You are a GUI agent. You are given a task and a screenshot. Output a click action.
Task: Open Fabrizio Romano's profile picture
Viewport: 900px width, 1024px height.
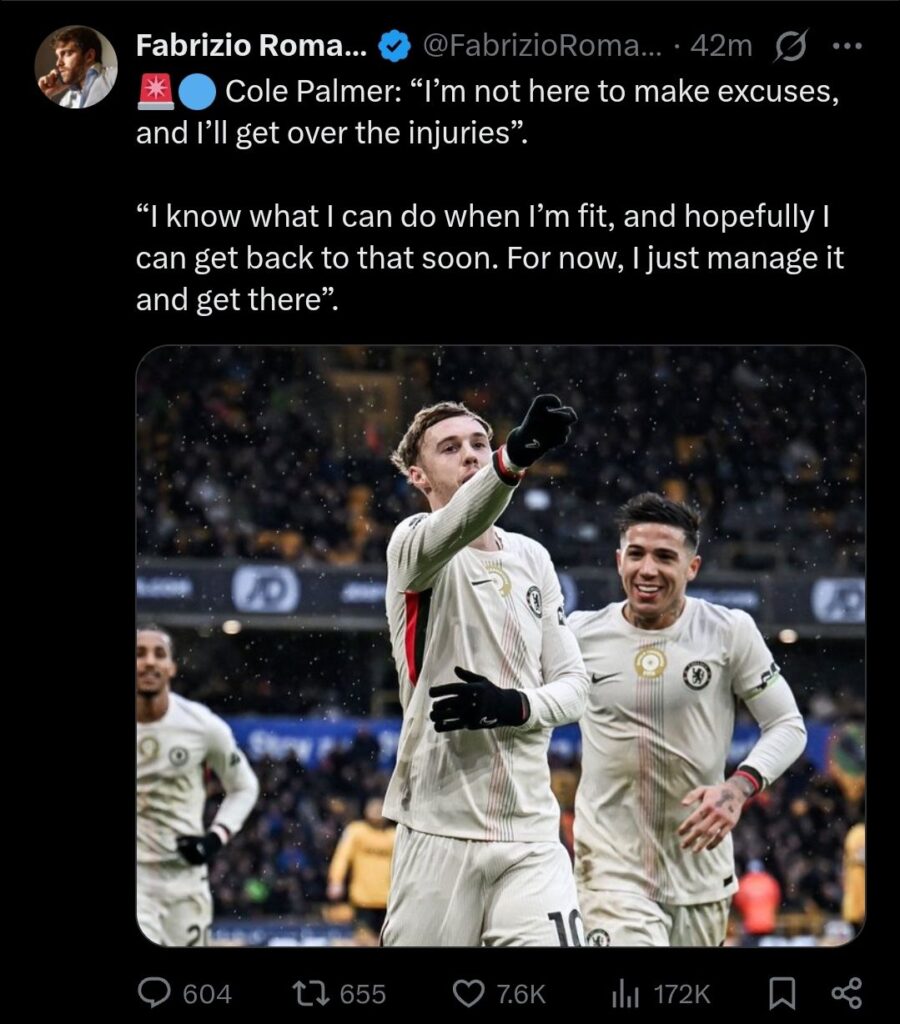[x=76, y=67]
